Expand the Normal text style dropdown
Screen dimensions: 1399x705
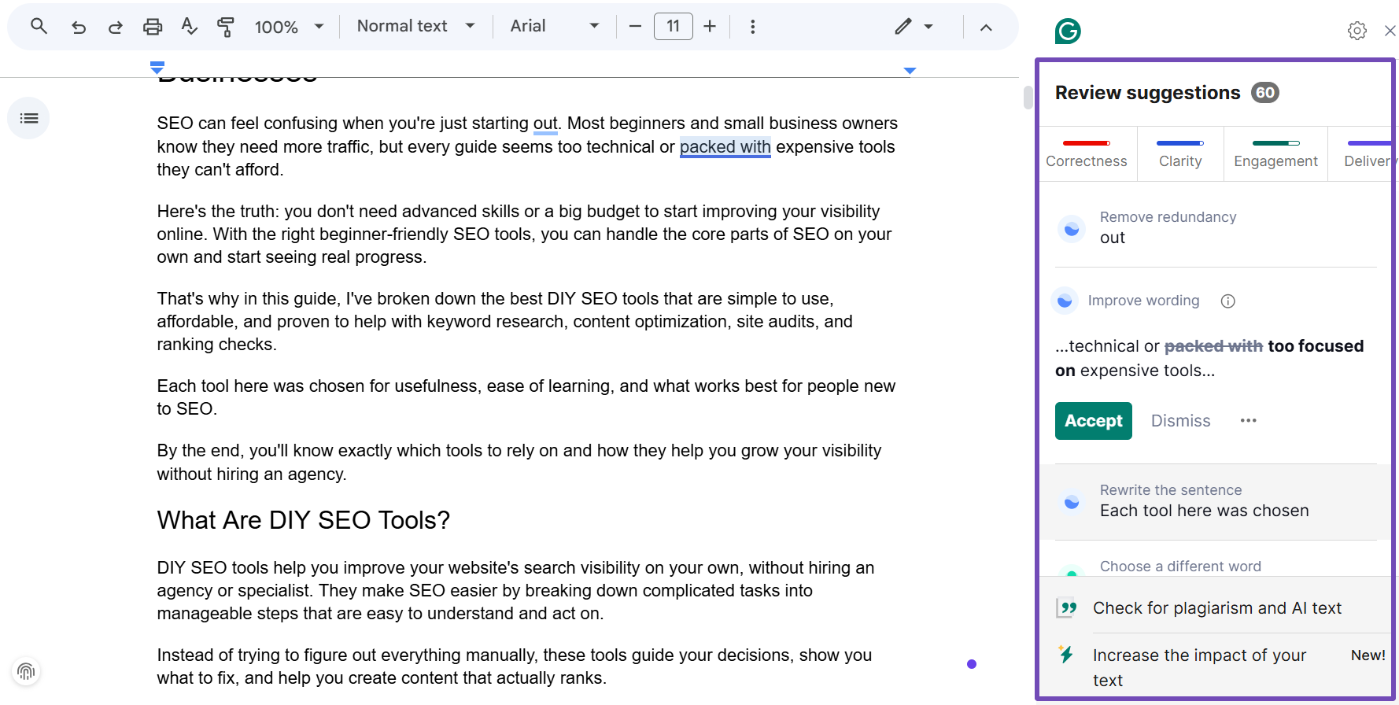[x=415, y=27]
